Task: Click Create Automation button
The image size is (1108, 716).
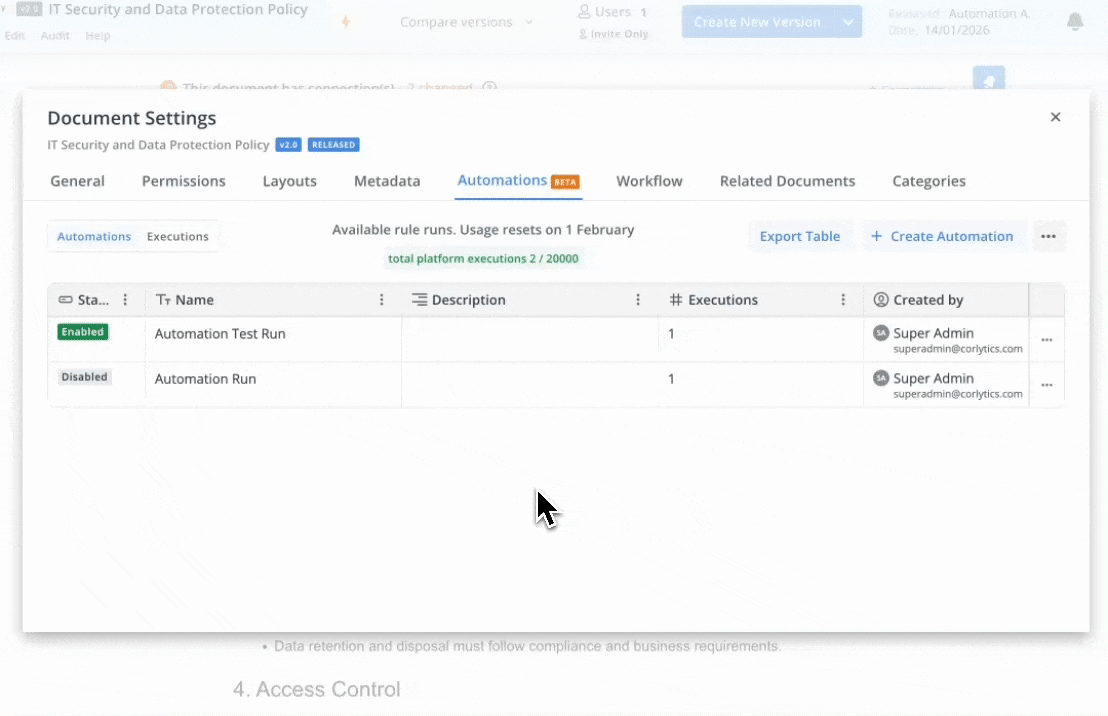Action: [x=942, y=237]
